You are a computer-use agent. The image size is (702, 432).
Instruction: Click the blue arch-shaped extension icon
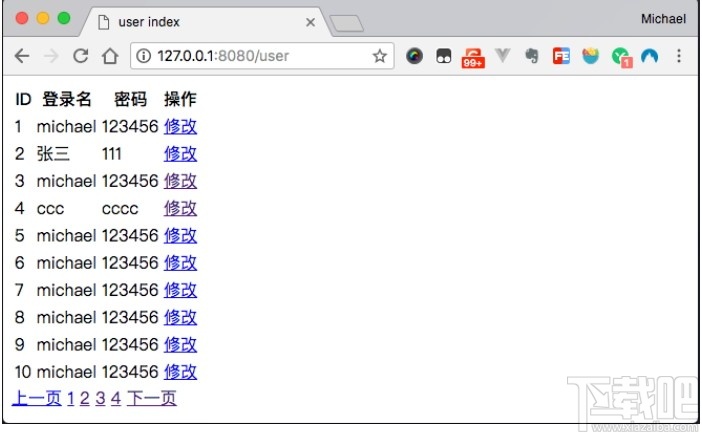650,56
